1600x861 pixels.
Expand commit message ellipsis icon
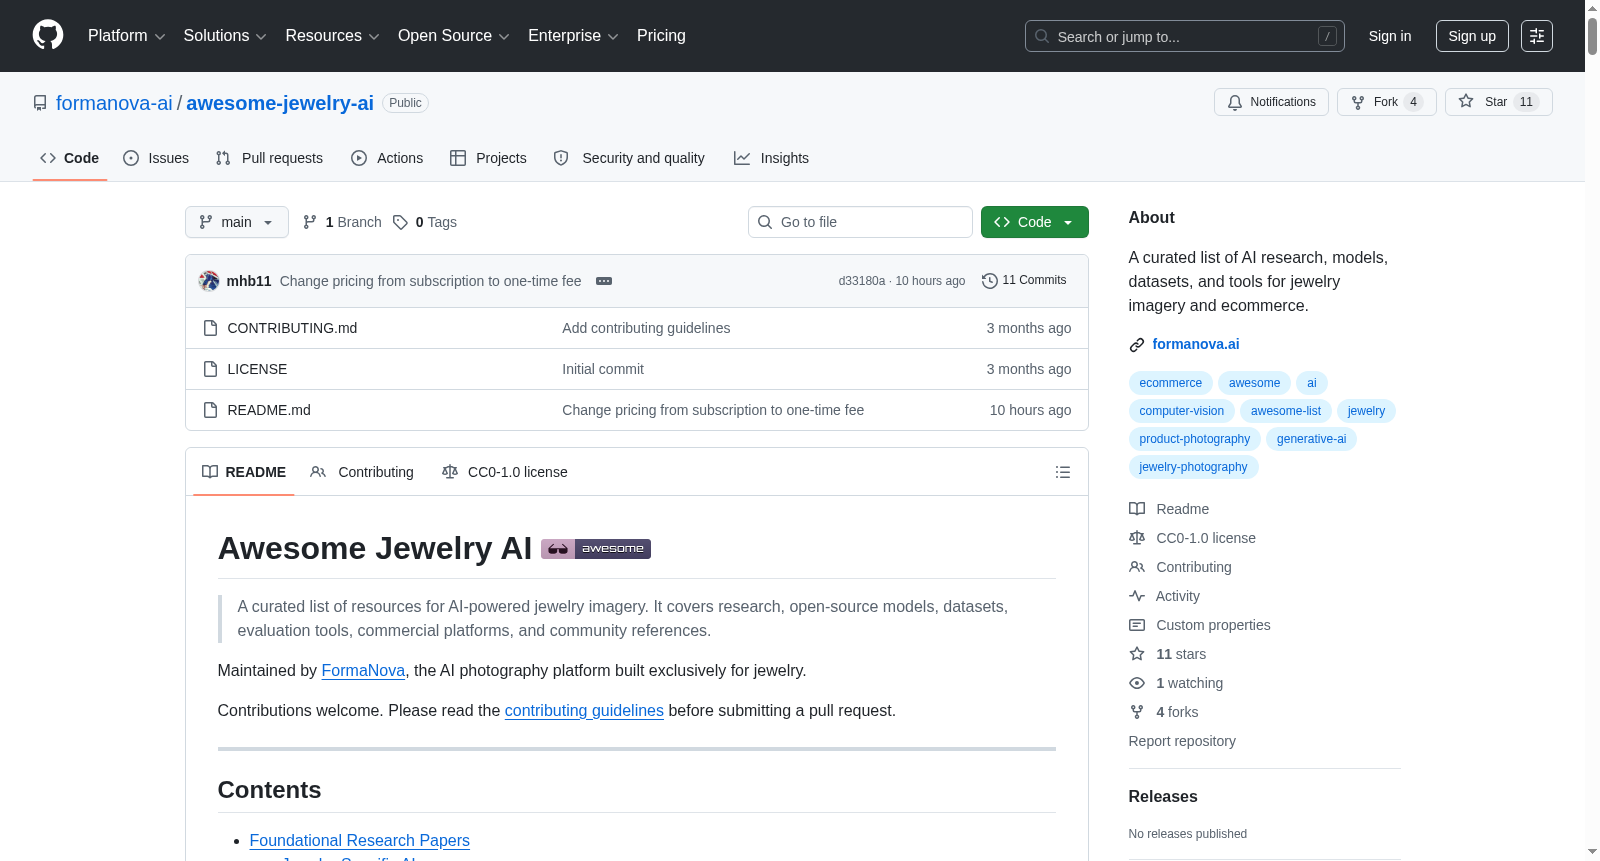pos(604,281)
